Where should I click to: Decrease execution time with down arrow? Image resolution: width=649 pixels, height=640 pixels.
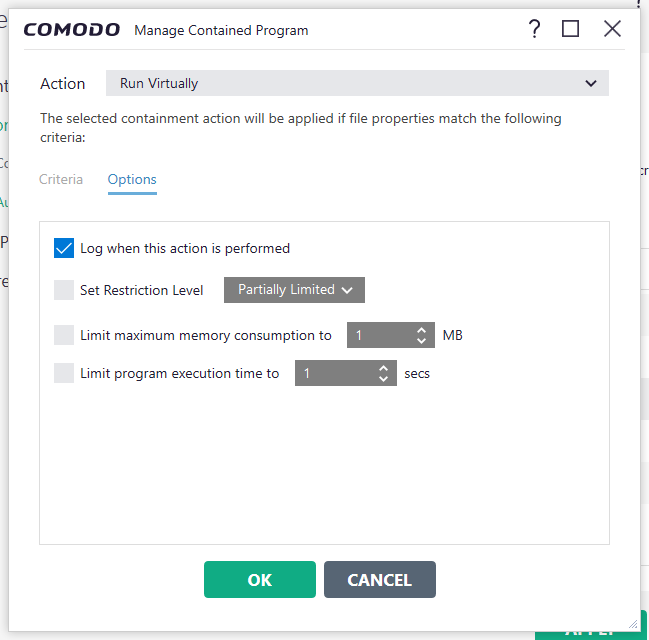[383, 379]
